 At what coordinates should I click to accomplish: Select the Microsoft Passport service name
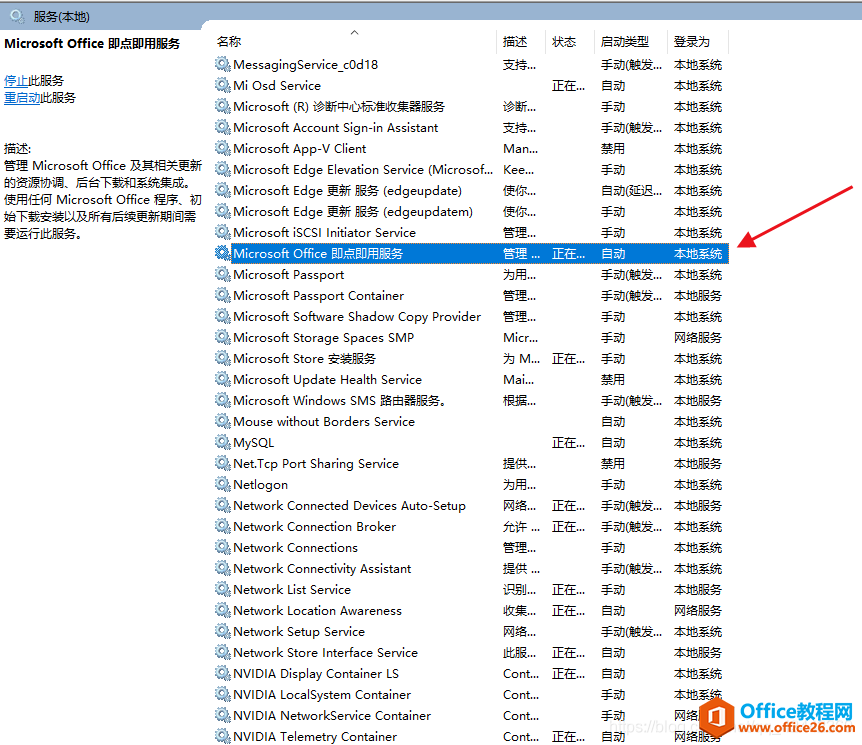point(289,274)
